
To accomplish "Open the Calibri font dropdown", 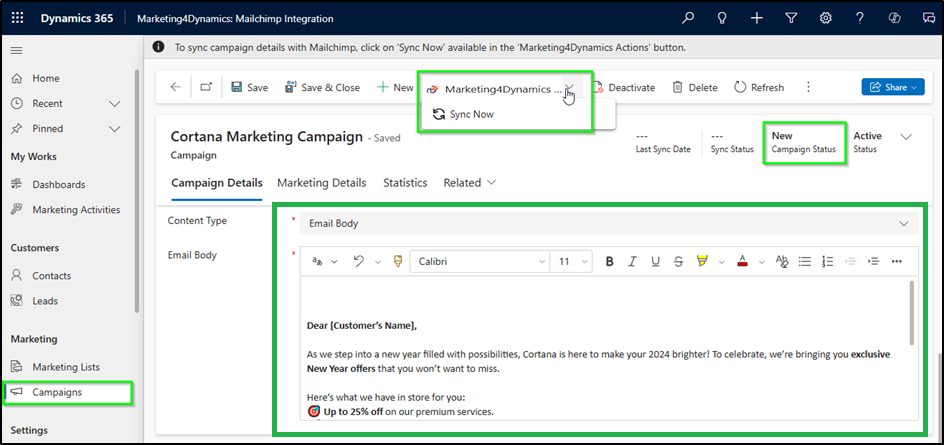I will (x=479, y=261).
